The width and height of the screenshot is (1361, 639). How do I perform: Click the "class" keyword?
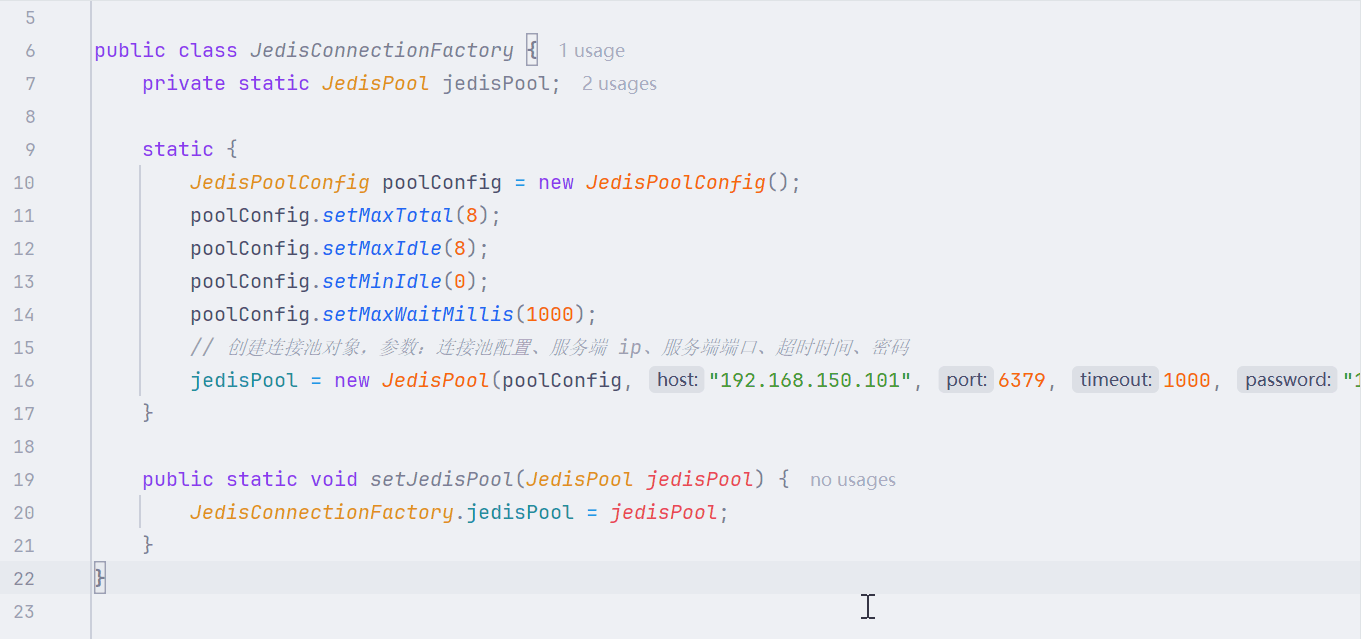[x=208, y=51]
